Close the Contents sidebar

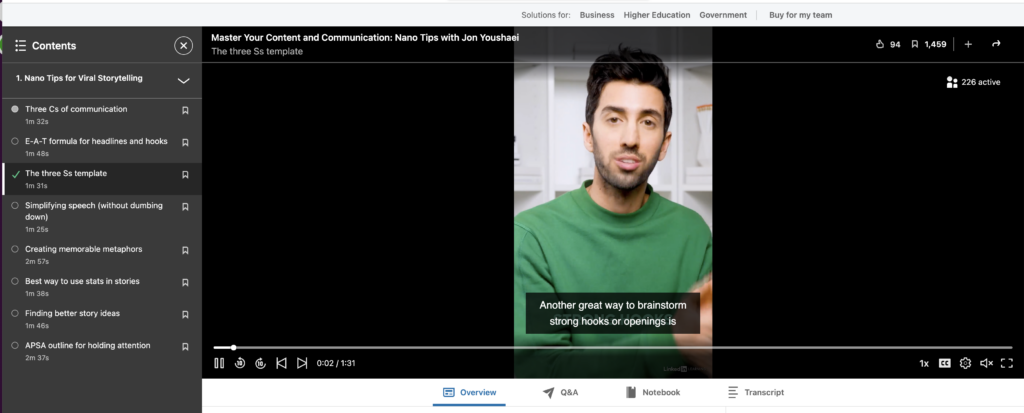tap(184, 46)
